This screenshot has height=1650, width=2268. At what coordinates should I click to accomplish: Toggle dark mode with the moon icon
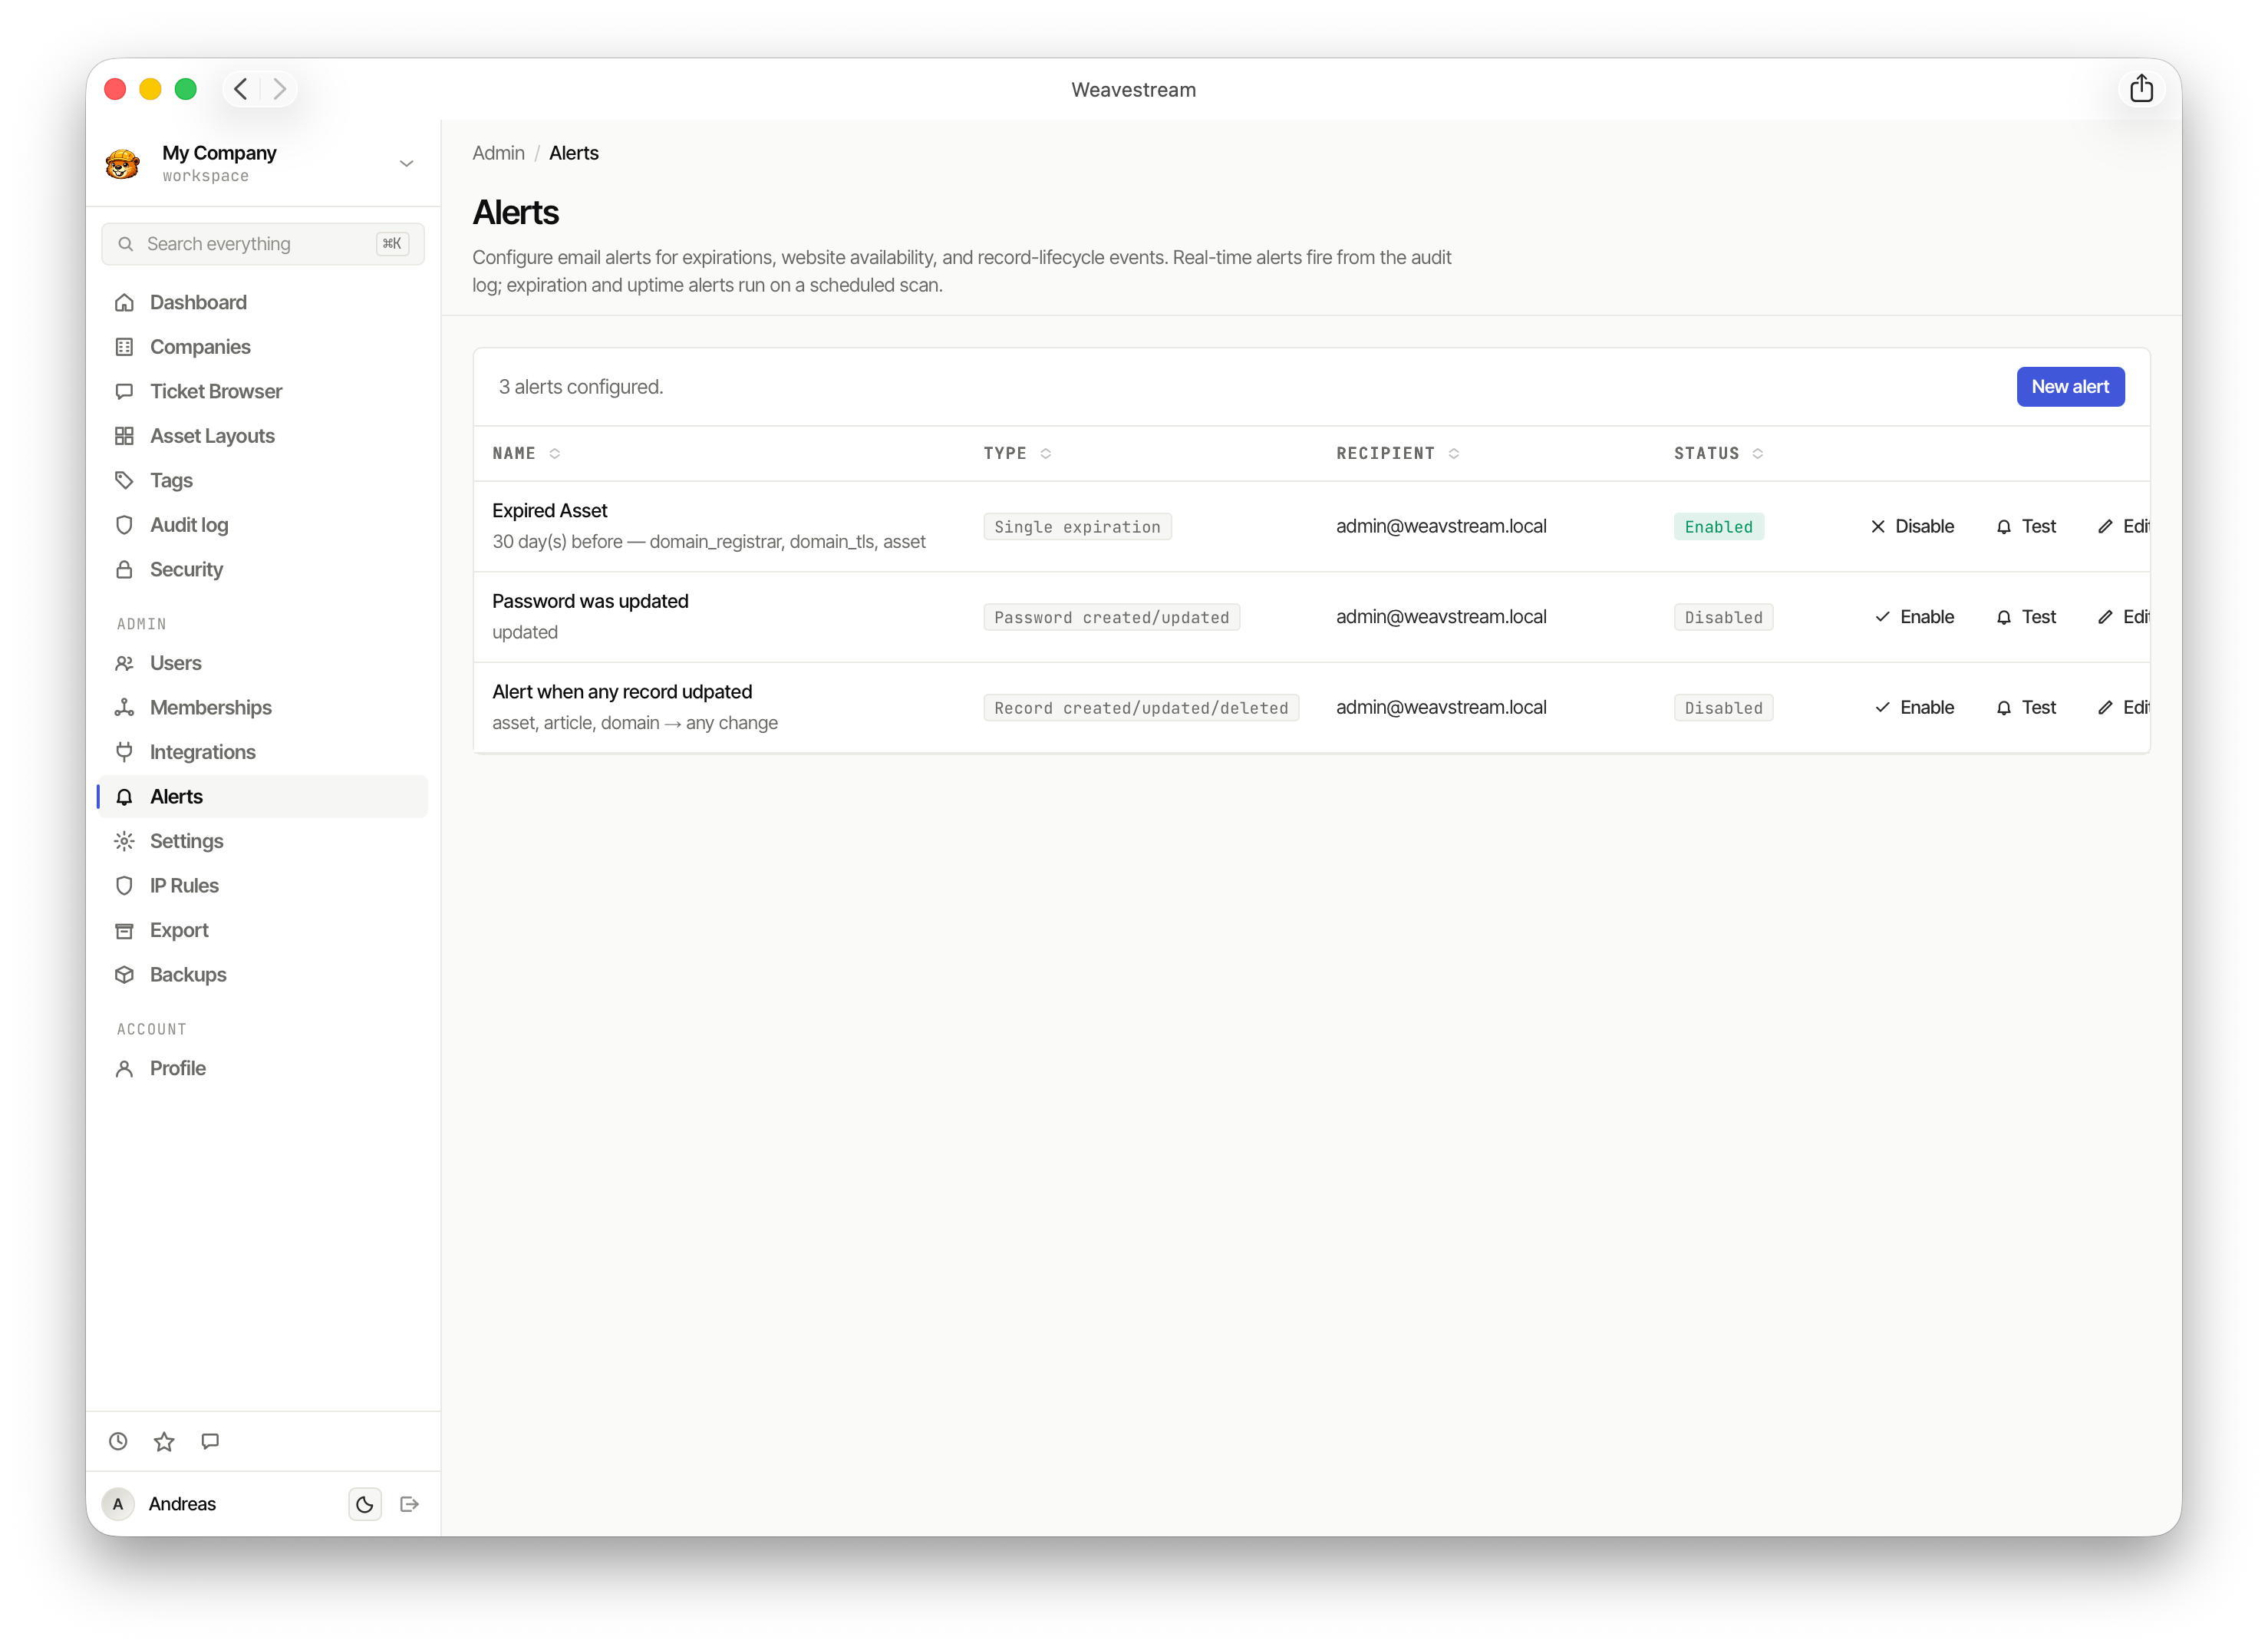[365, 1504]
